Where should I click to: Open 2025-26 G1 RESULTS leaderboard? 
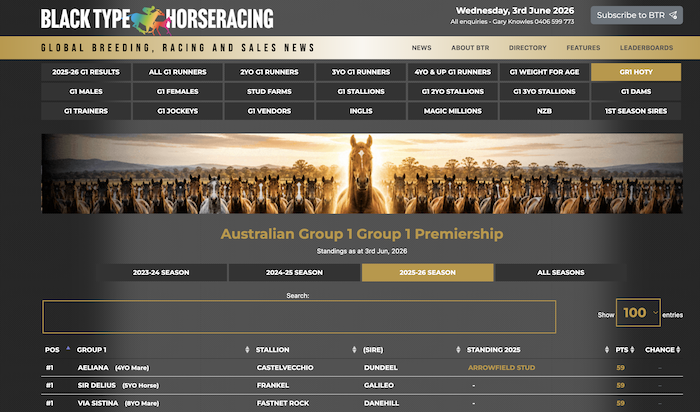pyautogui.click(x=86, y=72)
